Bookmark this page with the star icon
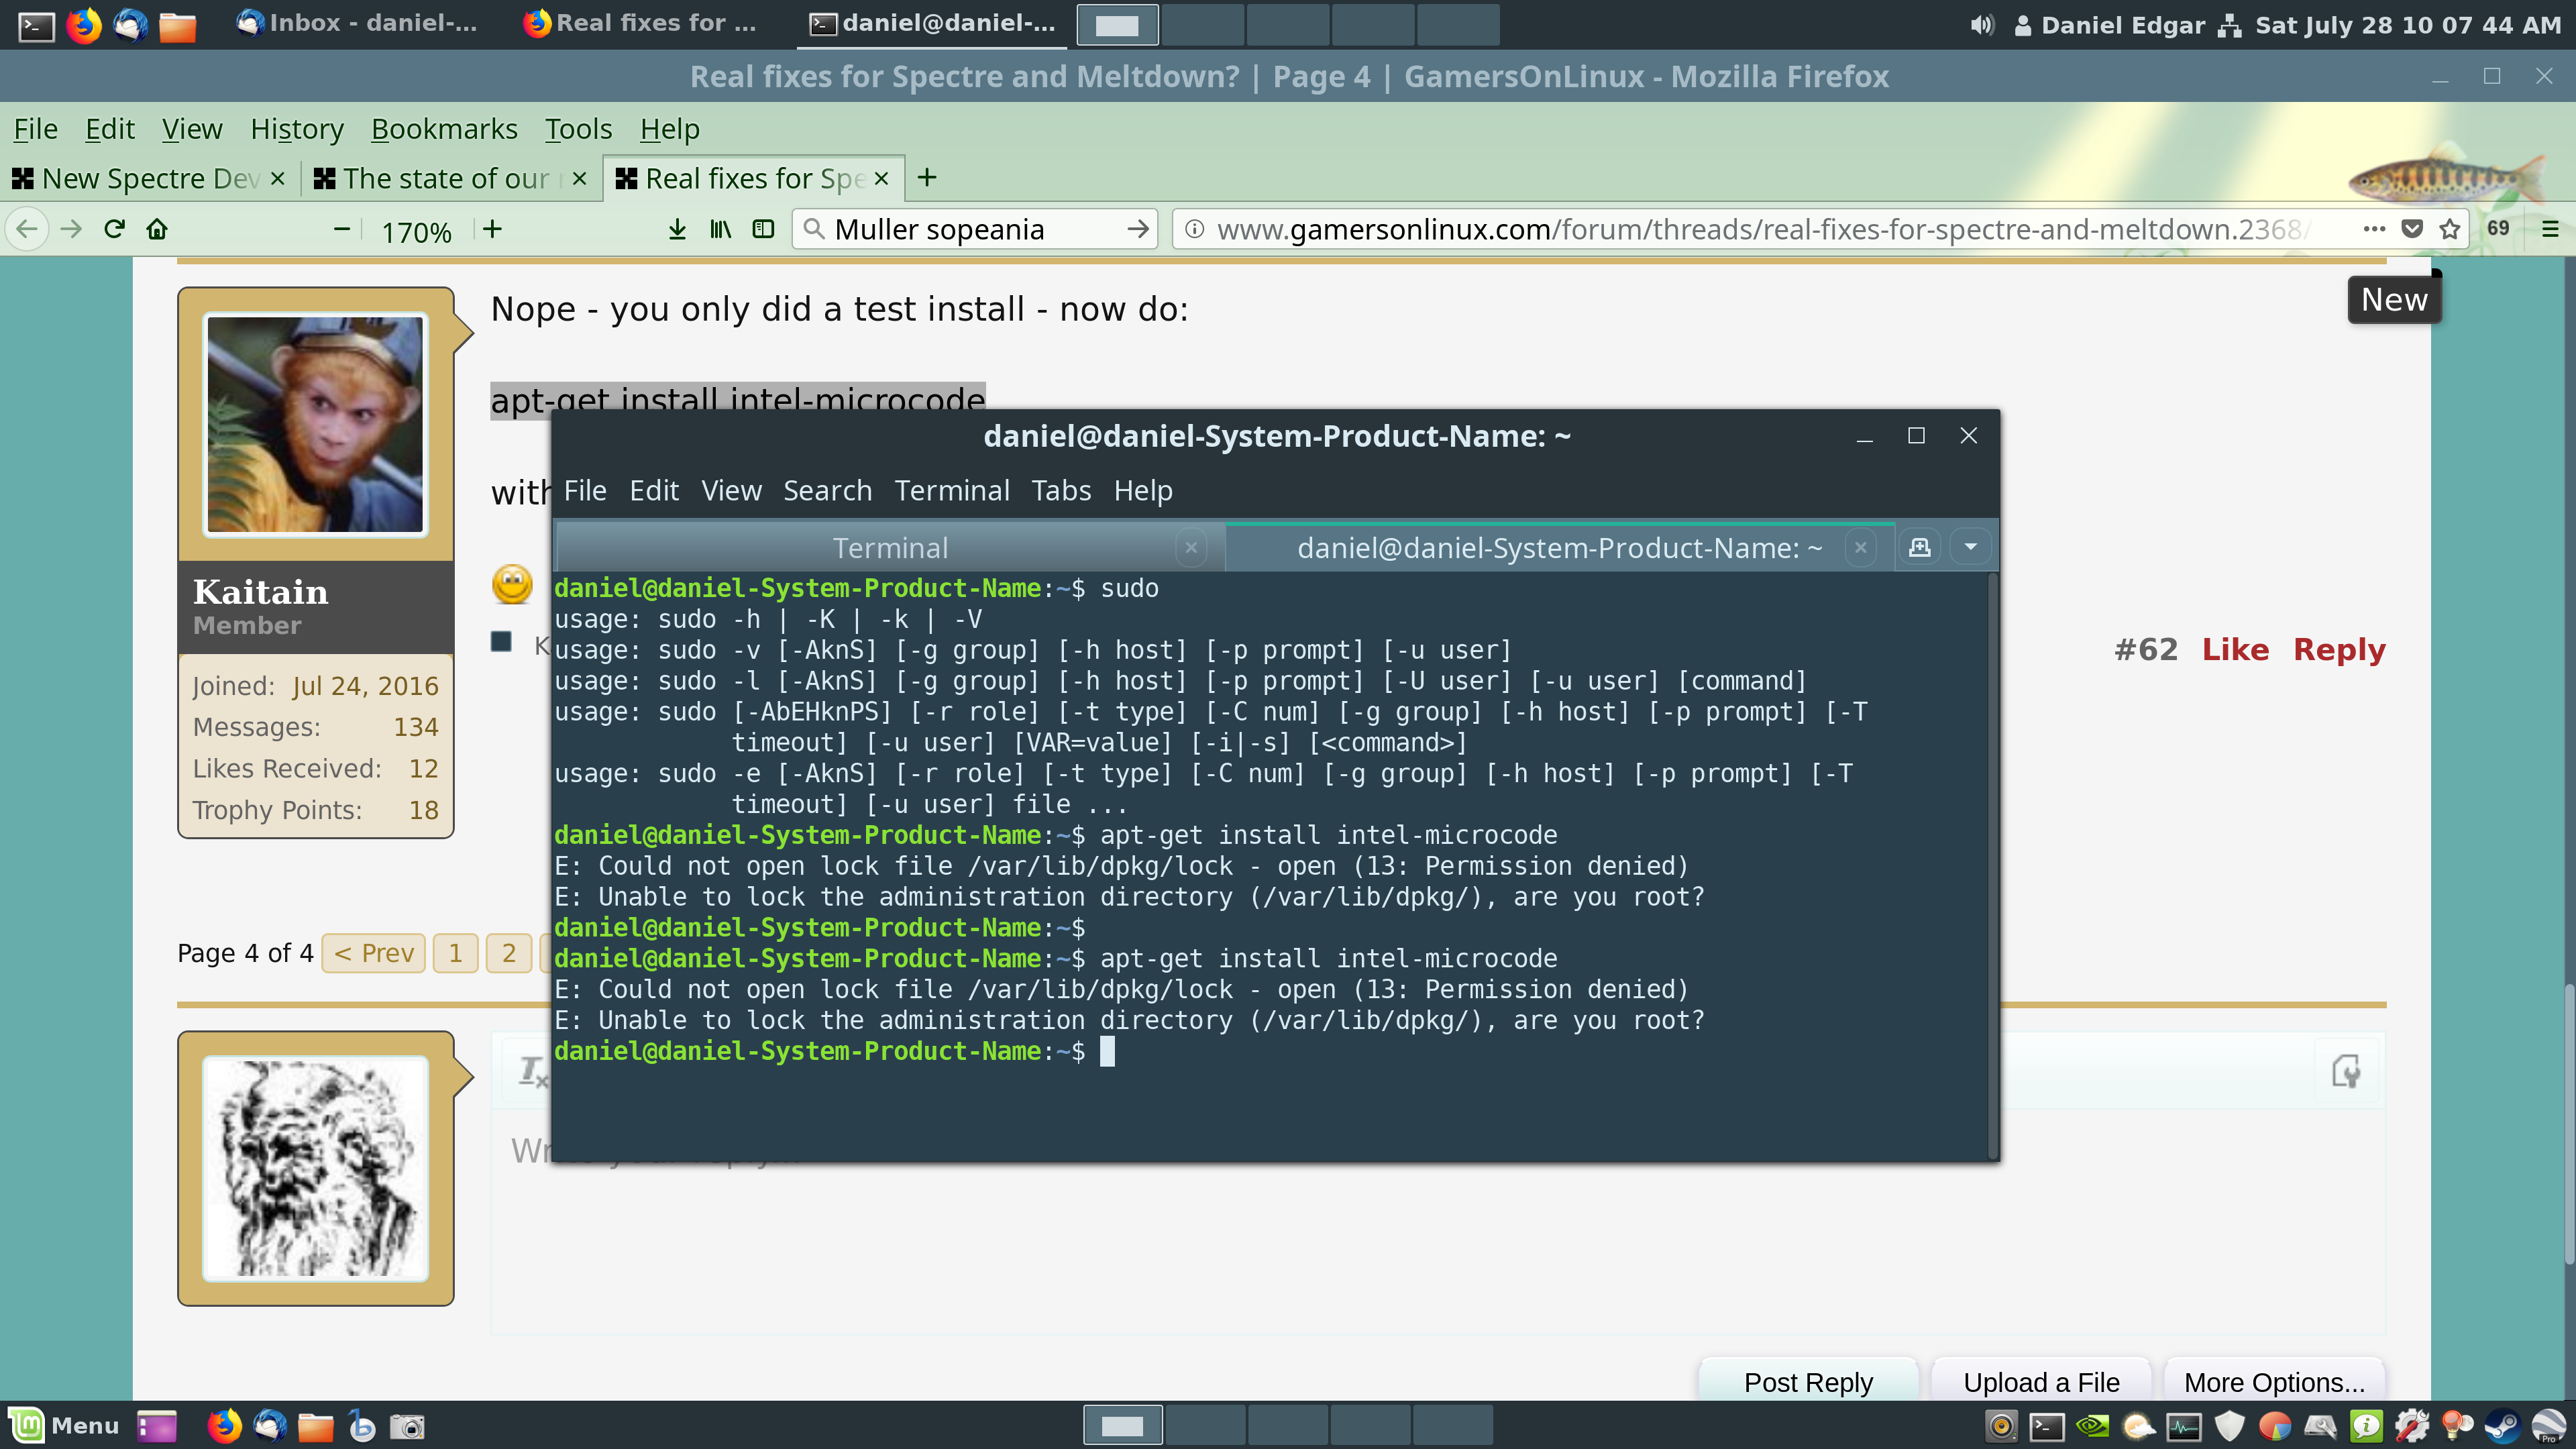 tap(2450, 229)
